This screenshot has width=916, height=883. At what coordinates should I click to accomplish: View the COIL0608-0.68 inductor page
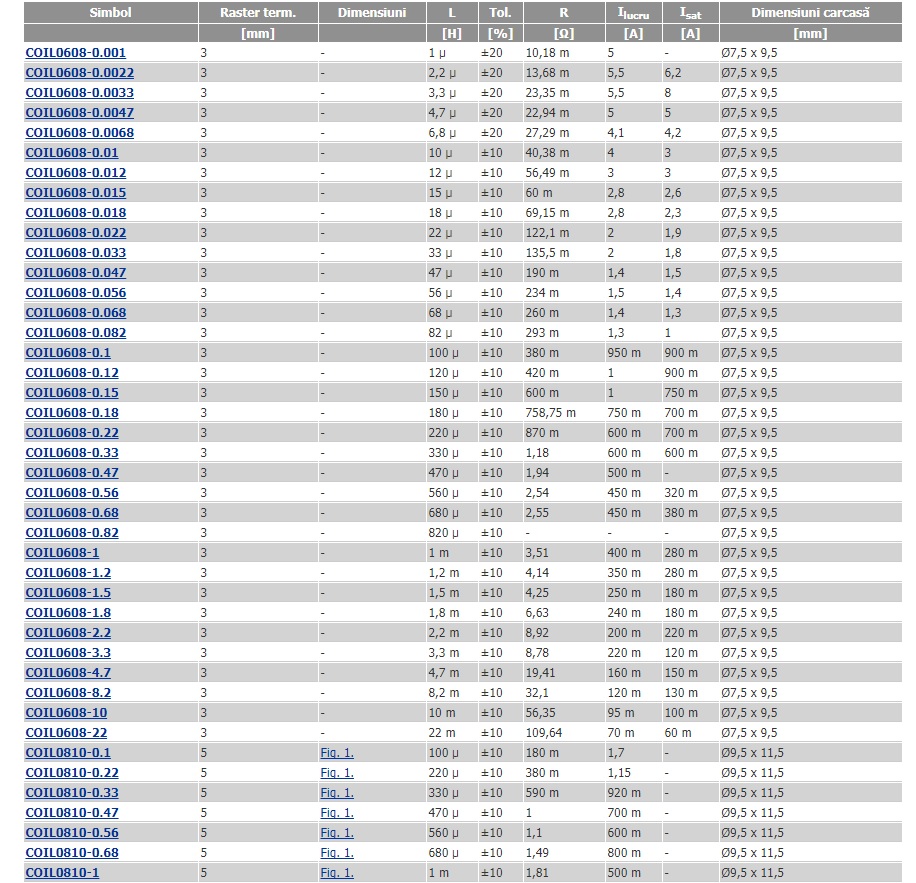pos(72,513)
